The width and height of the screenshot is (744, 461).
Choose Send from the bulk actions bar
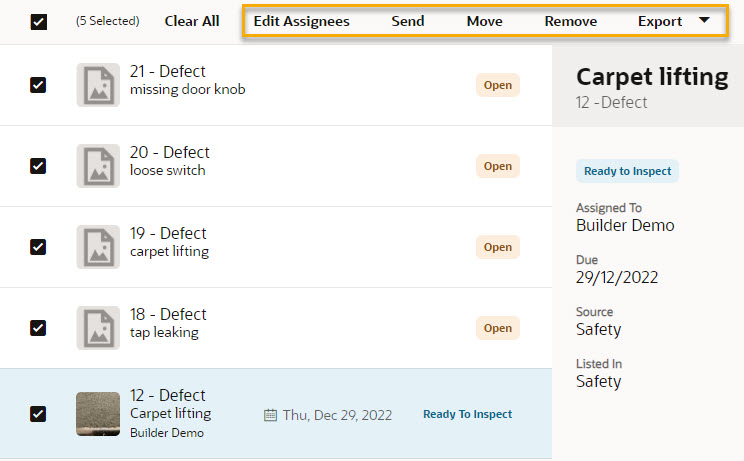click(408, 21)
